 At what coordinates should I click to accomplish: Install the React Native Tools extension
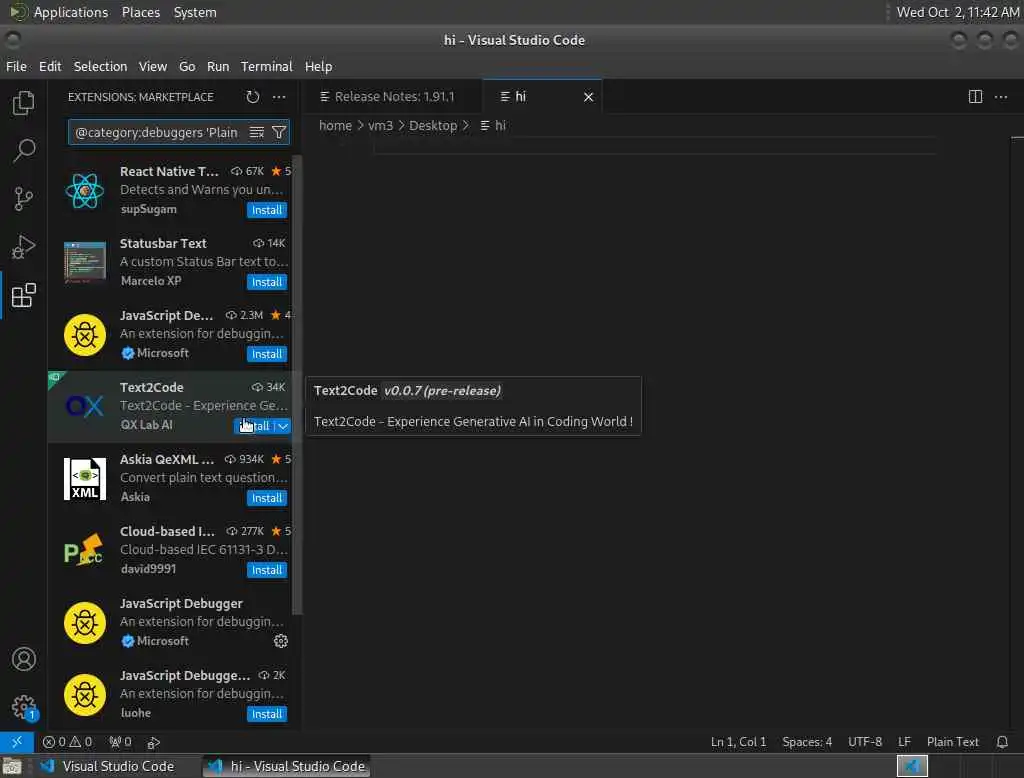tap(266, 210)
